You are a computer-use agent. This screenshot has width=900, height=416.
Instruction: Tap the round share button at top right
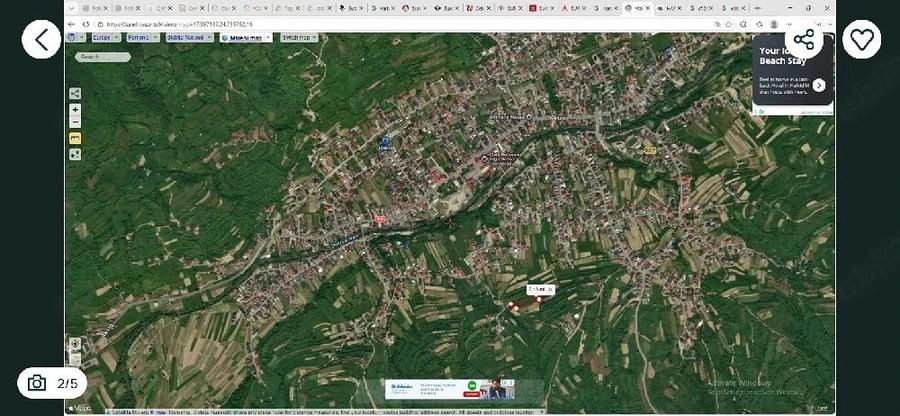[x=804, y=40]
